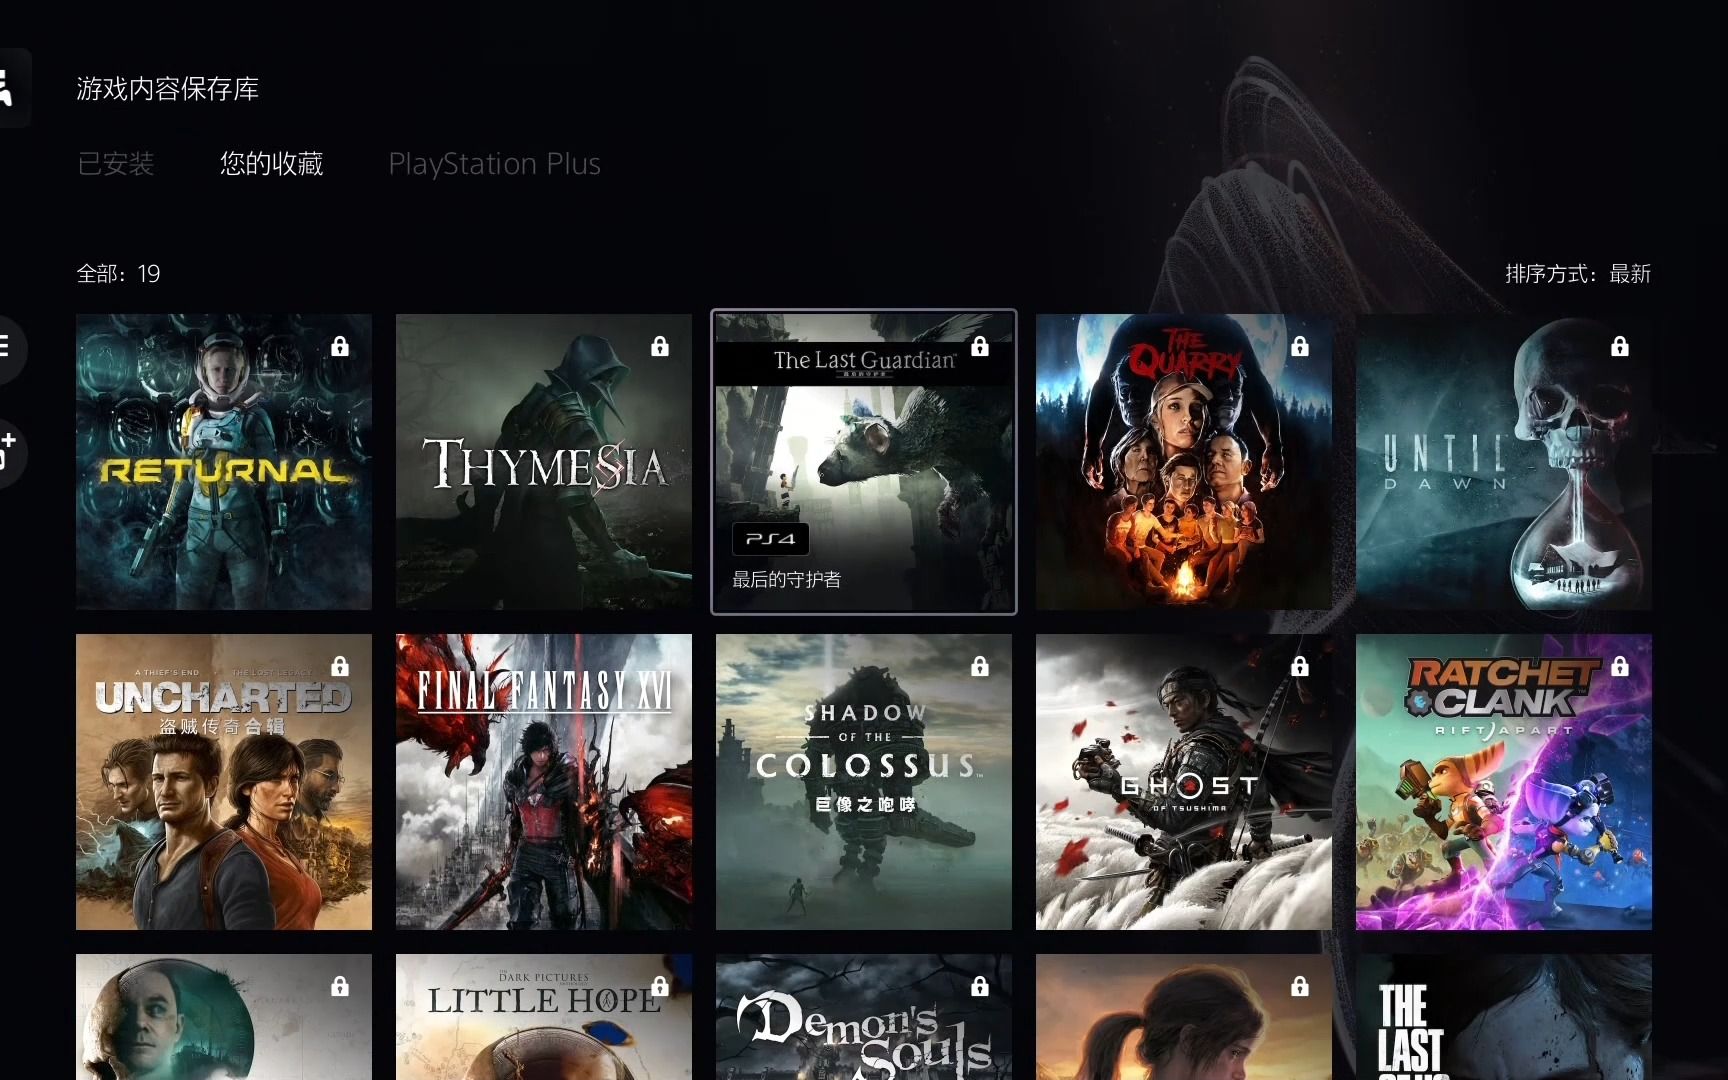
Task: Select the Returnal game tile
Action: [224, 462]
